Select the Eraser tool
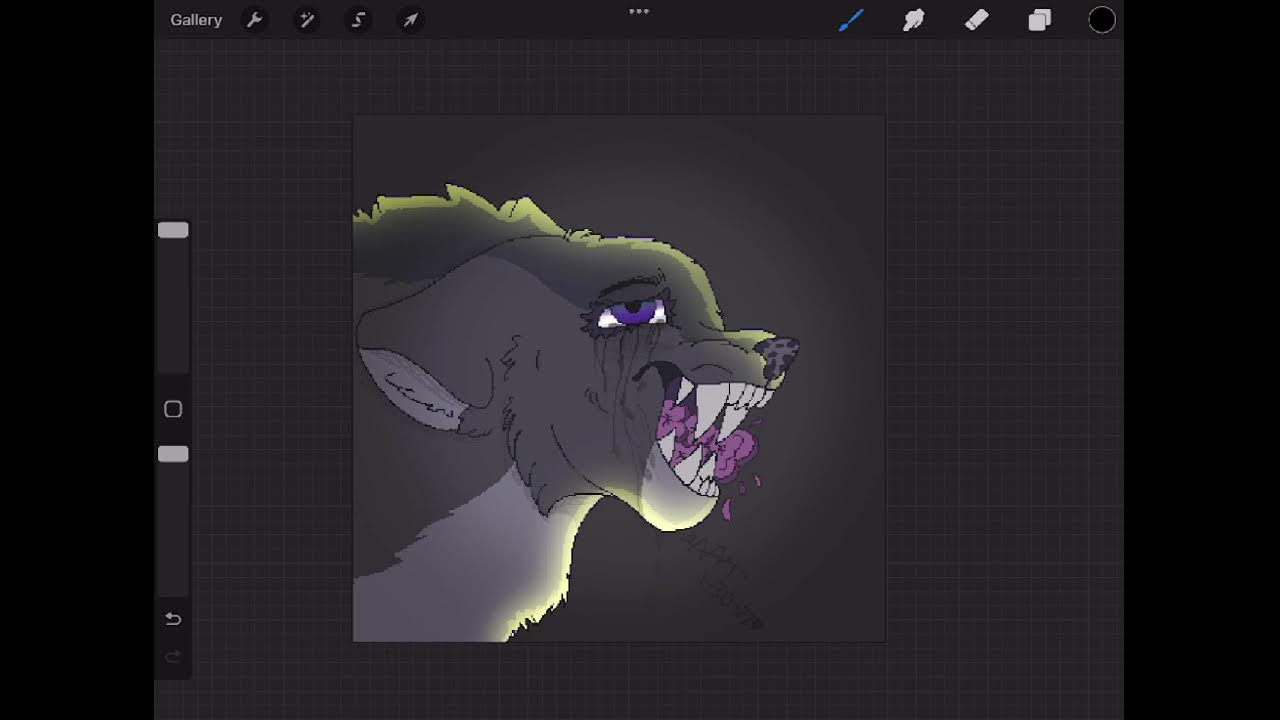 click(x=976, y=20)
